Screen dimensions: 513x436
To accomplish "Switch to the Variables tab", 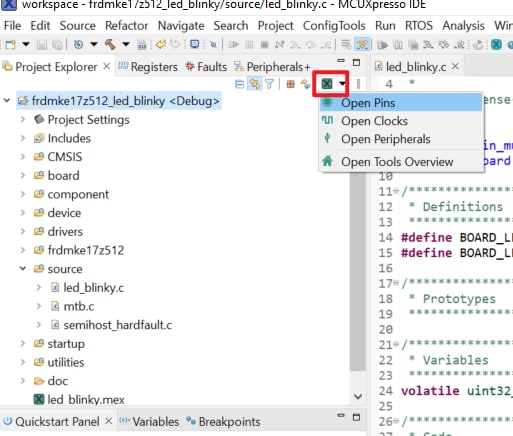I will [x=149, y=421].
